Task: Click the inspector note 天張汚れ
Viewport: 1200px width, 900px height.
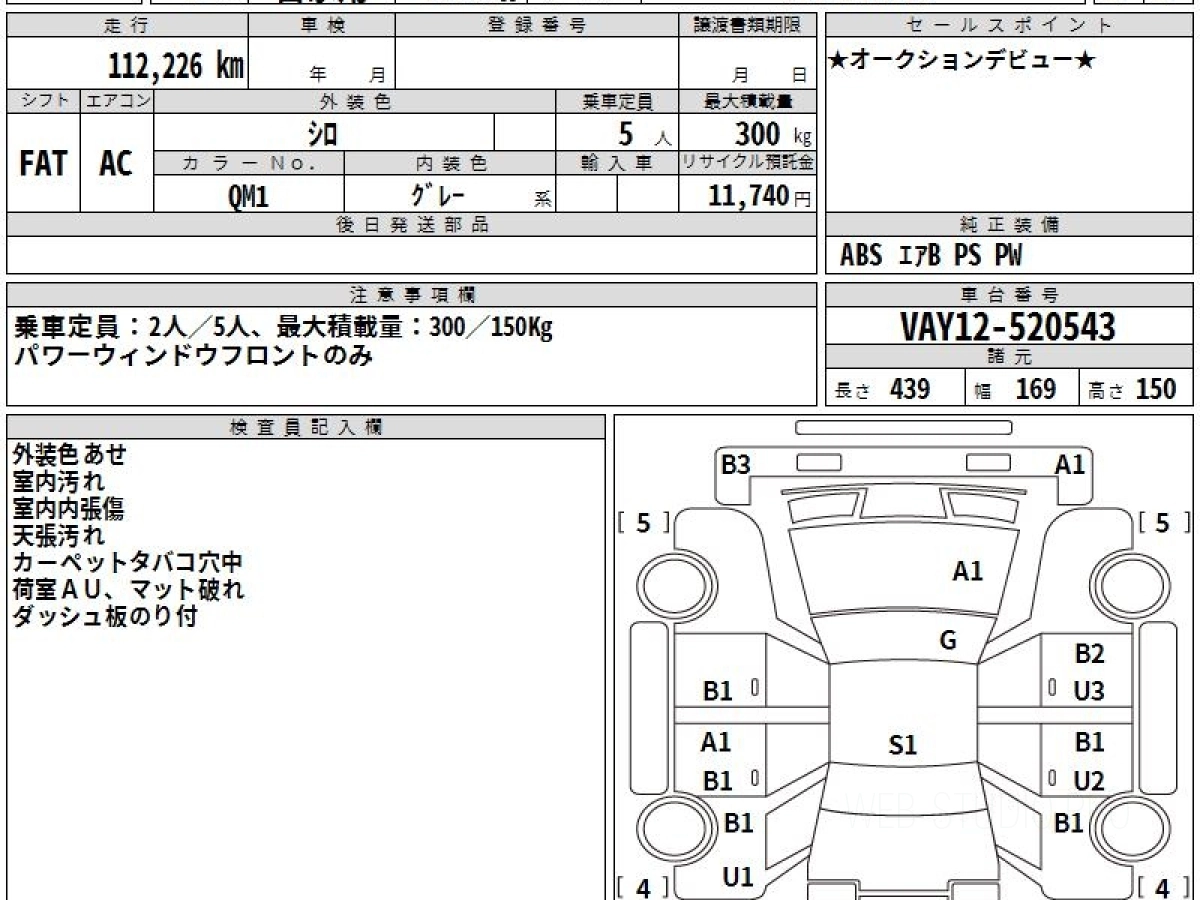Action: pos(59,536)
